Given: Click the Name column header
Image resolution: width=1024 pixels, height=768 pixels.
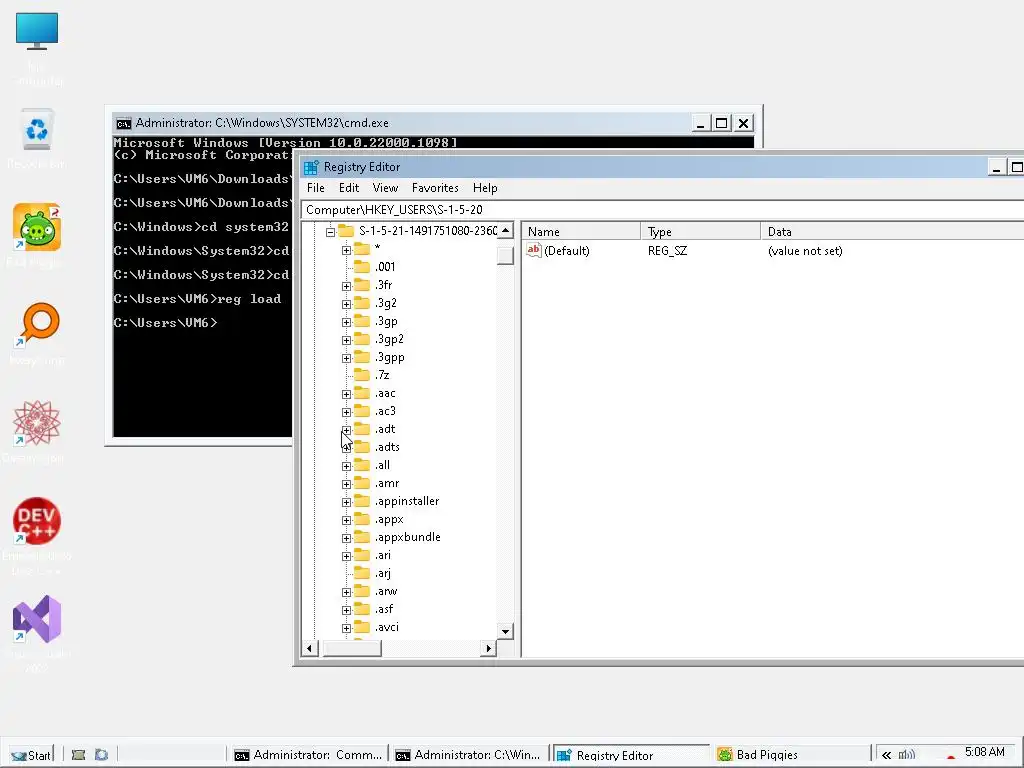Looking at the screenshot, I should coord(581,232).
